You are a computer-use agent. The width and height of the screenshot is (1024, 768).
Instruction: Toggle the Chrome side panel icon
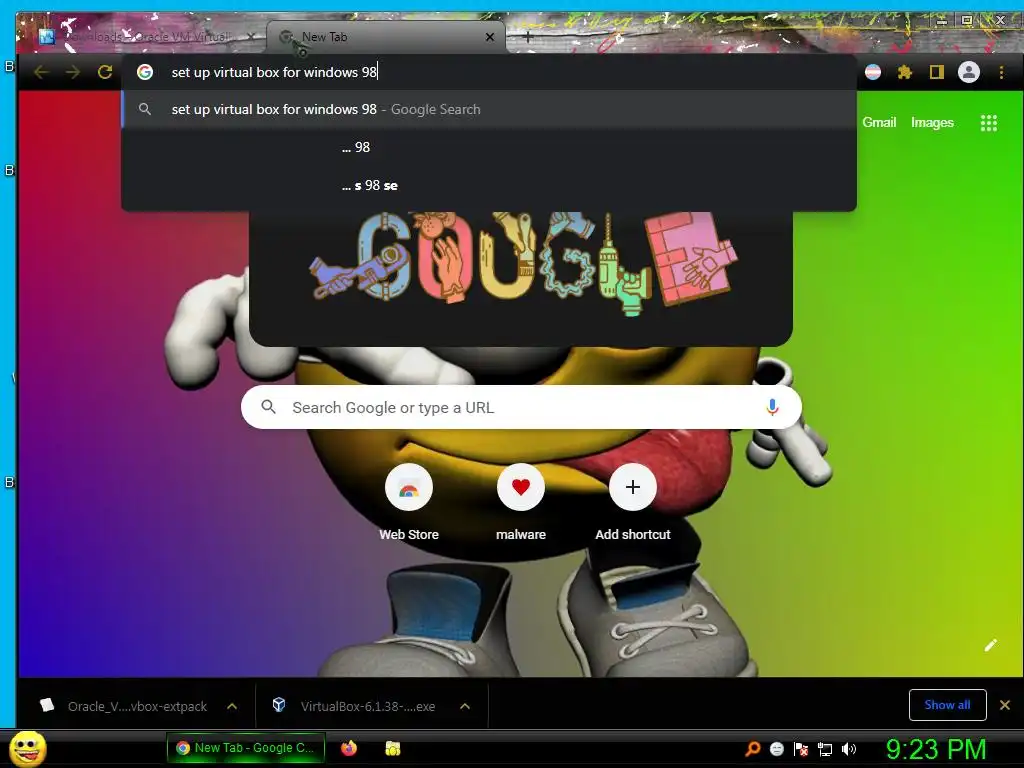click(x=936, y=72)
